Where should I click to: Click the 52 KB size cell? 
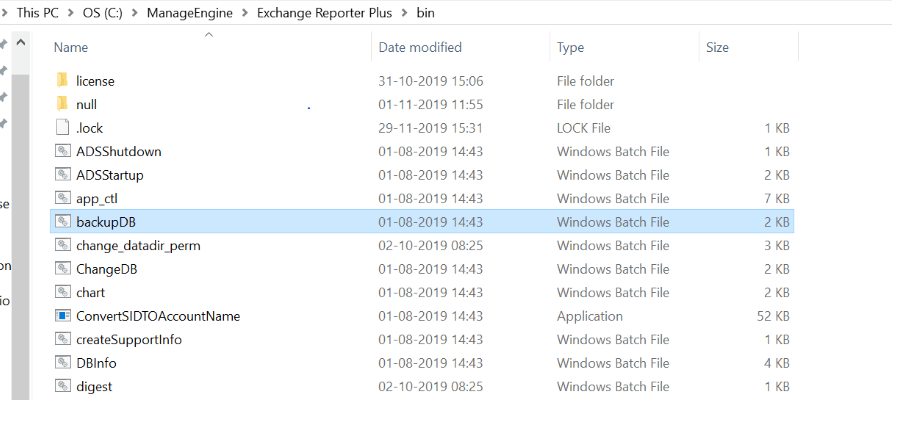point(772,316)
